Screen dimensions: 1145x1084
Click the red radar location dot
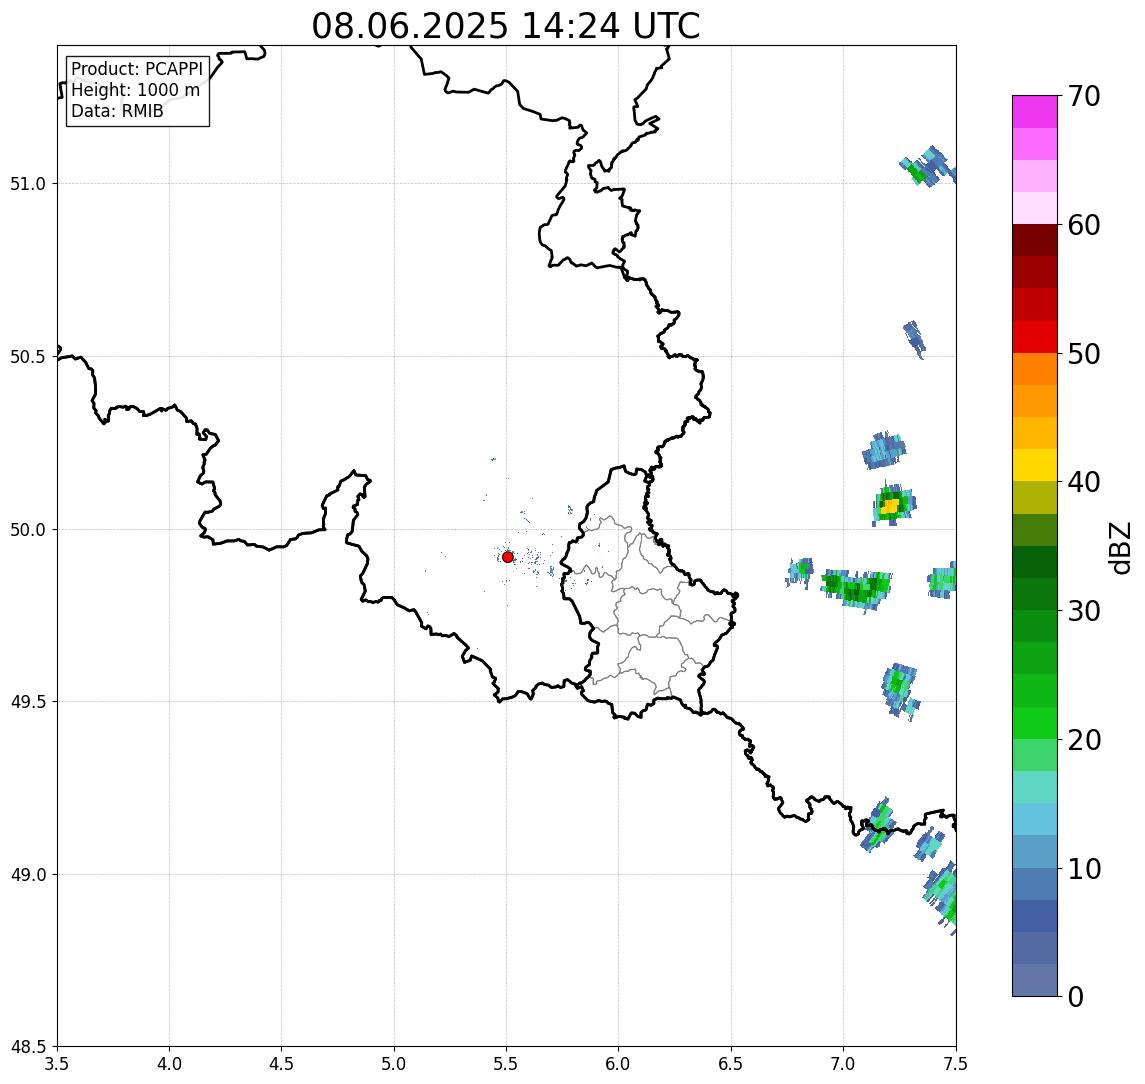[x=508, y=557]
